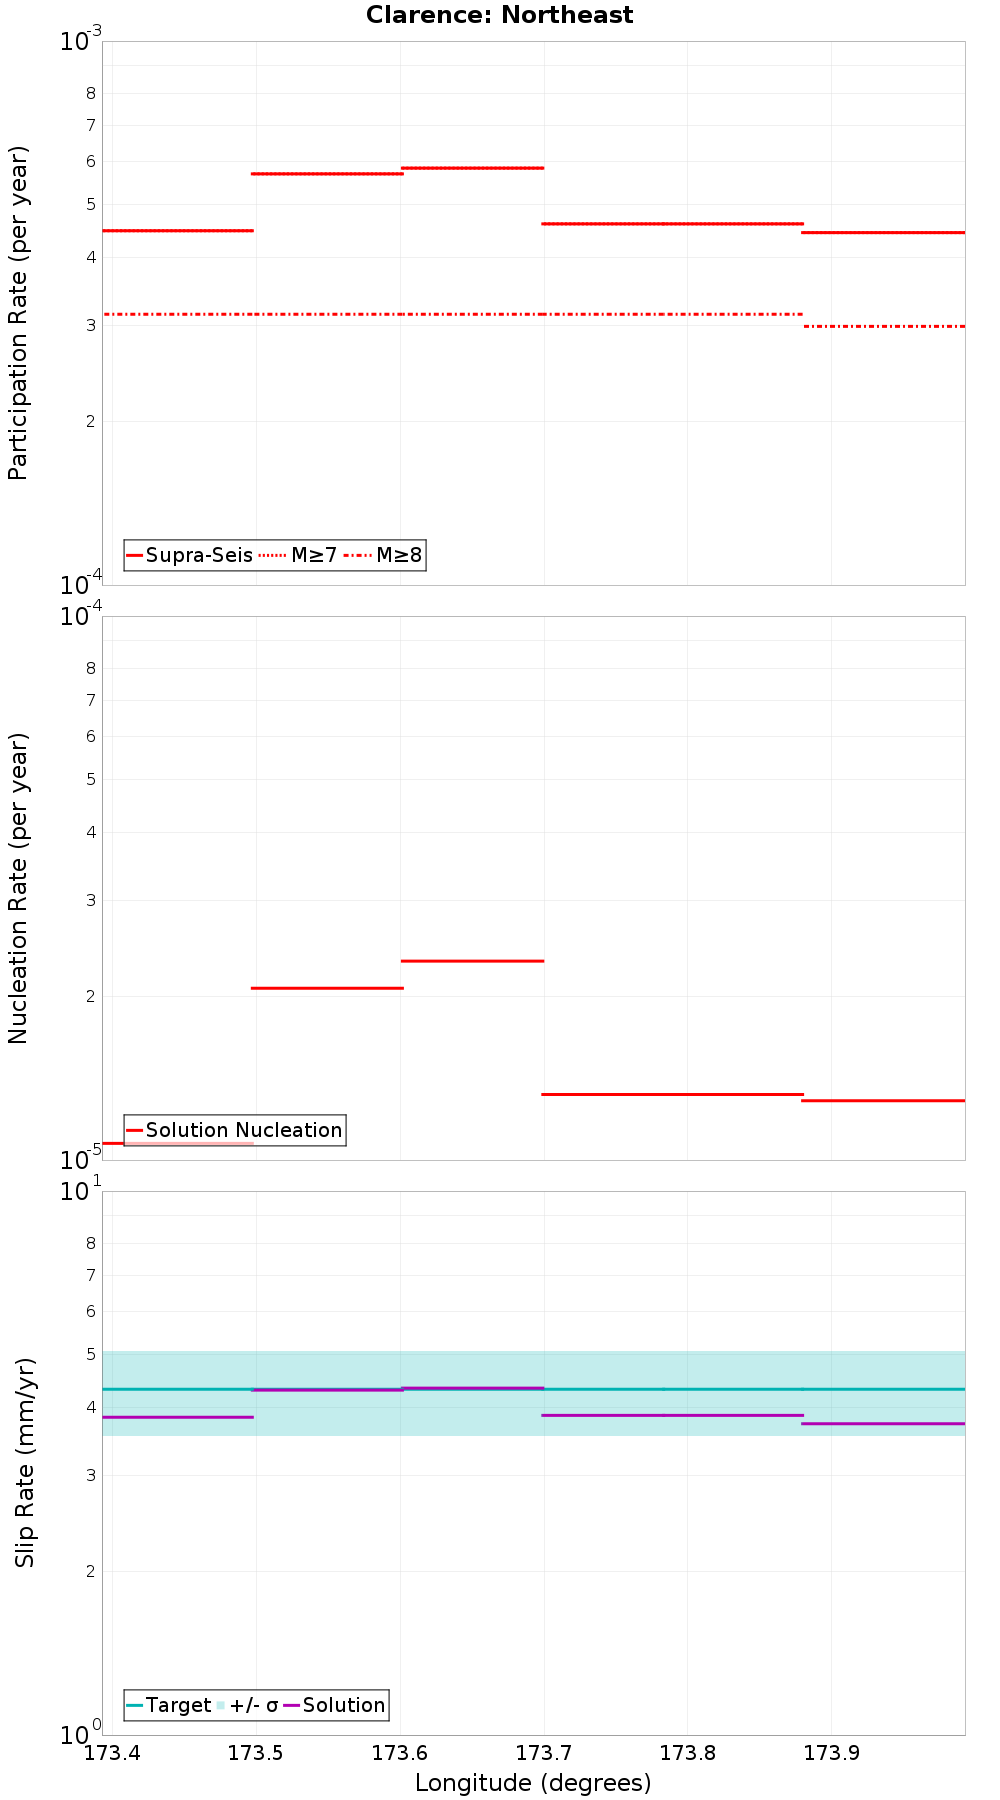Image resolution: width=1000 pixels, height=1800 pixels.
Task: Click the Nucleation Rate axis label
Action: click(19, 888)
